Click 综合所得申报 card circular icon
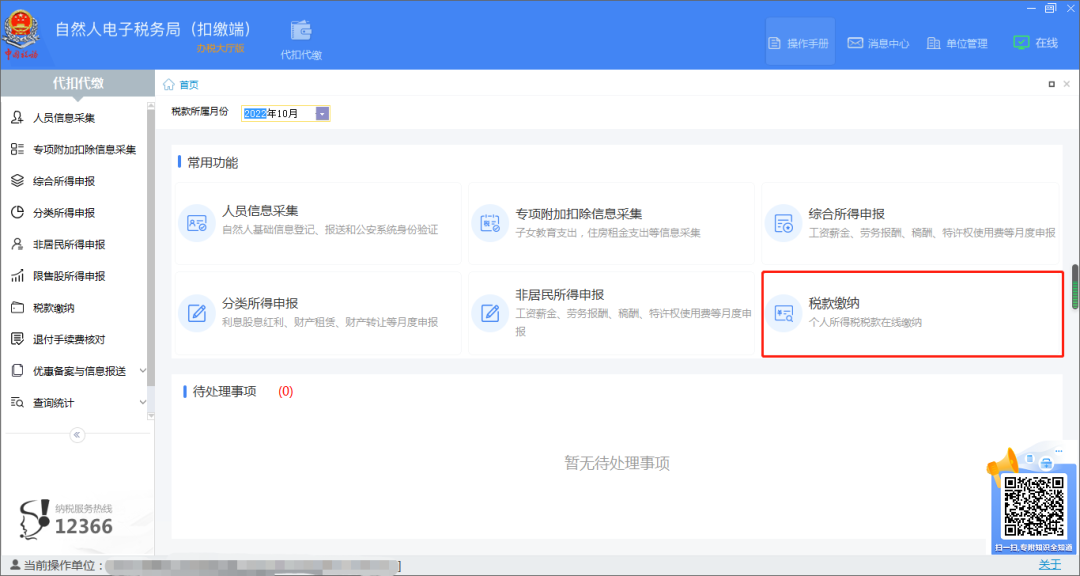The width and height of the screenshot is (1080, 576). pos(784,223)
